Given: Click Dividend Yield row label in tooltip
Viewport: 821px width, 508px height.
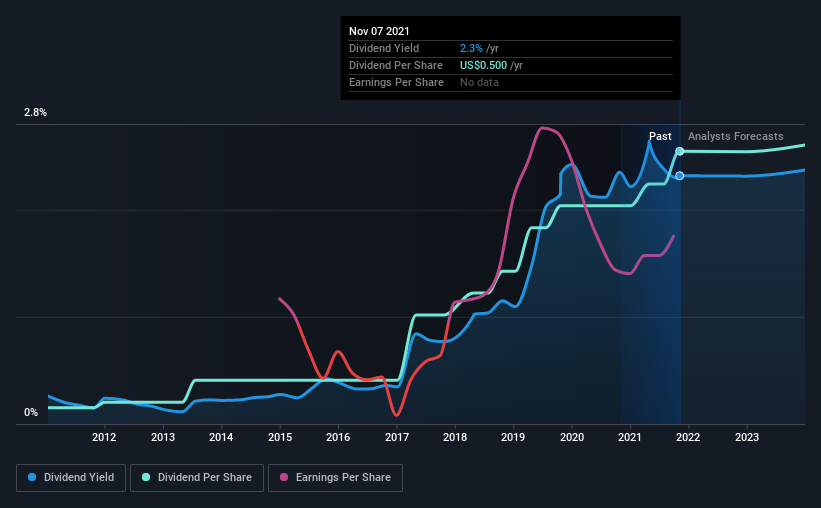Looking at the screenshot, I should [384, 48].
